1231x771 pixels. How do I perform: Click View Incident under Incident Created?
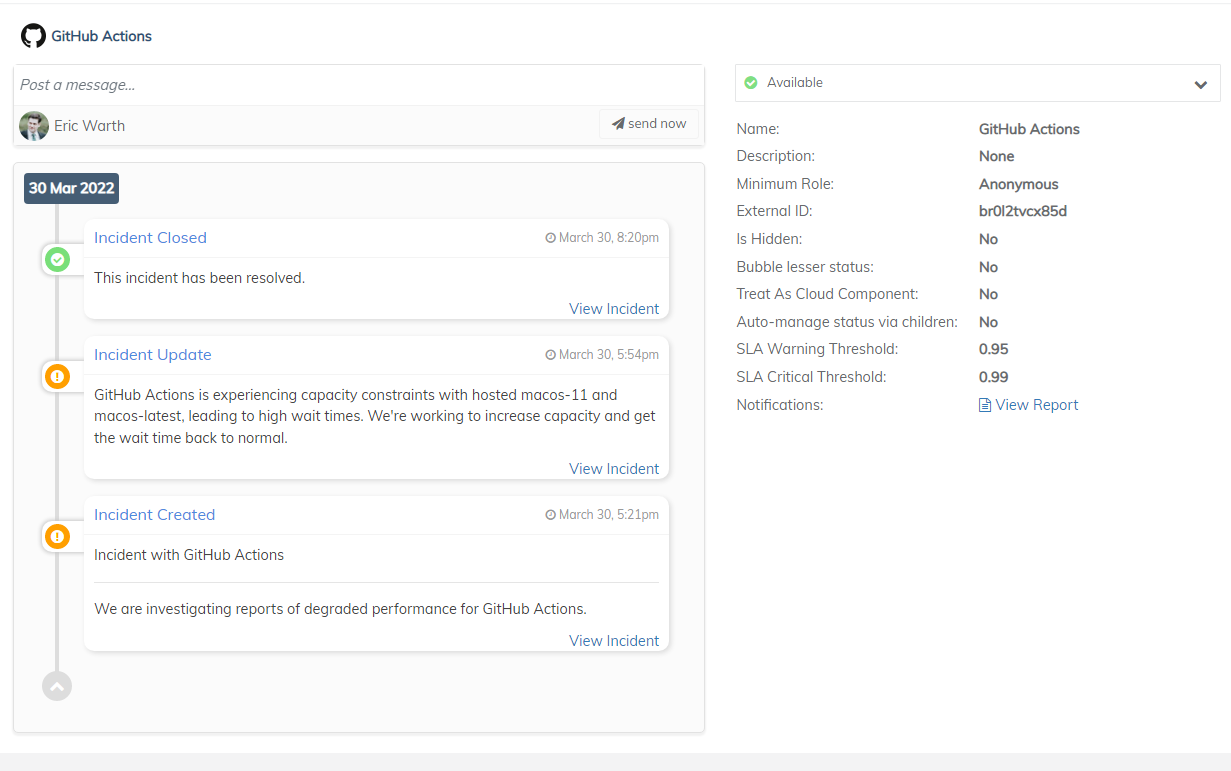coord(614,641)
